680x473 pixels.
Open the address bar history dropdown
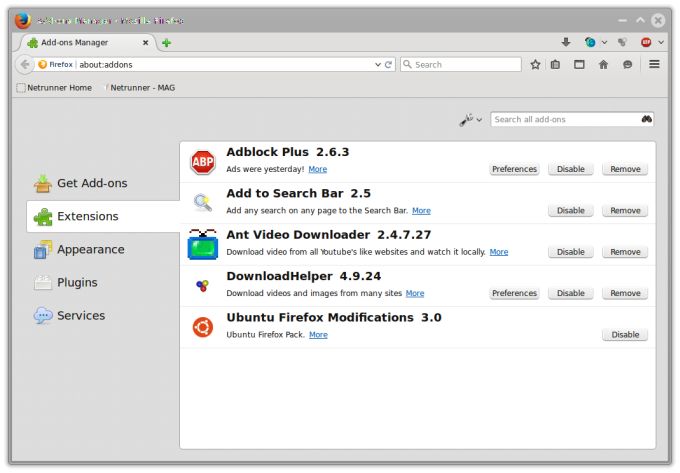pos(378,65)
